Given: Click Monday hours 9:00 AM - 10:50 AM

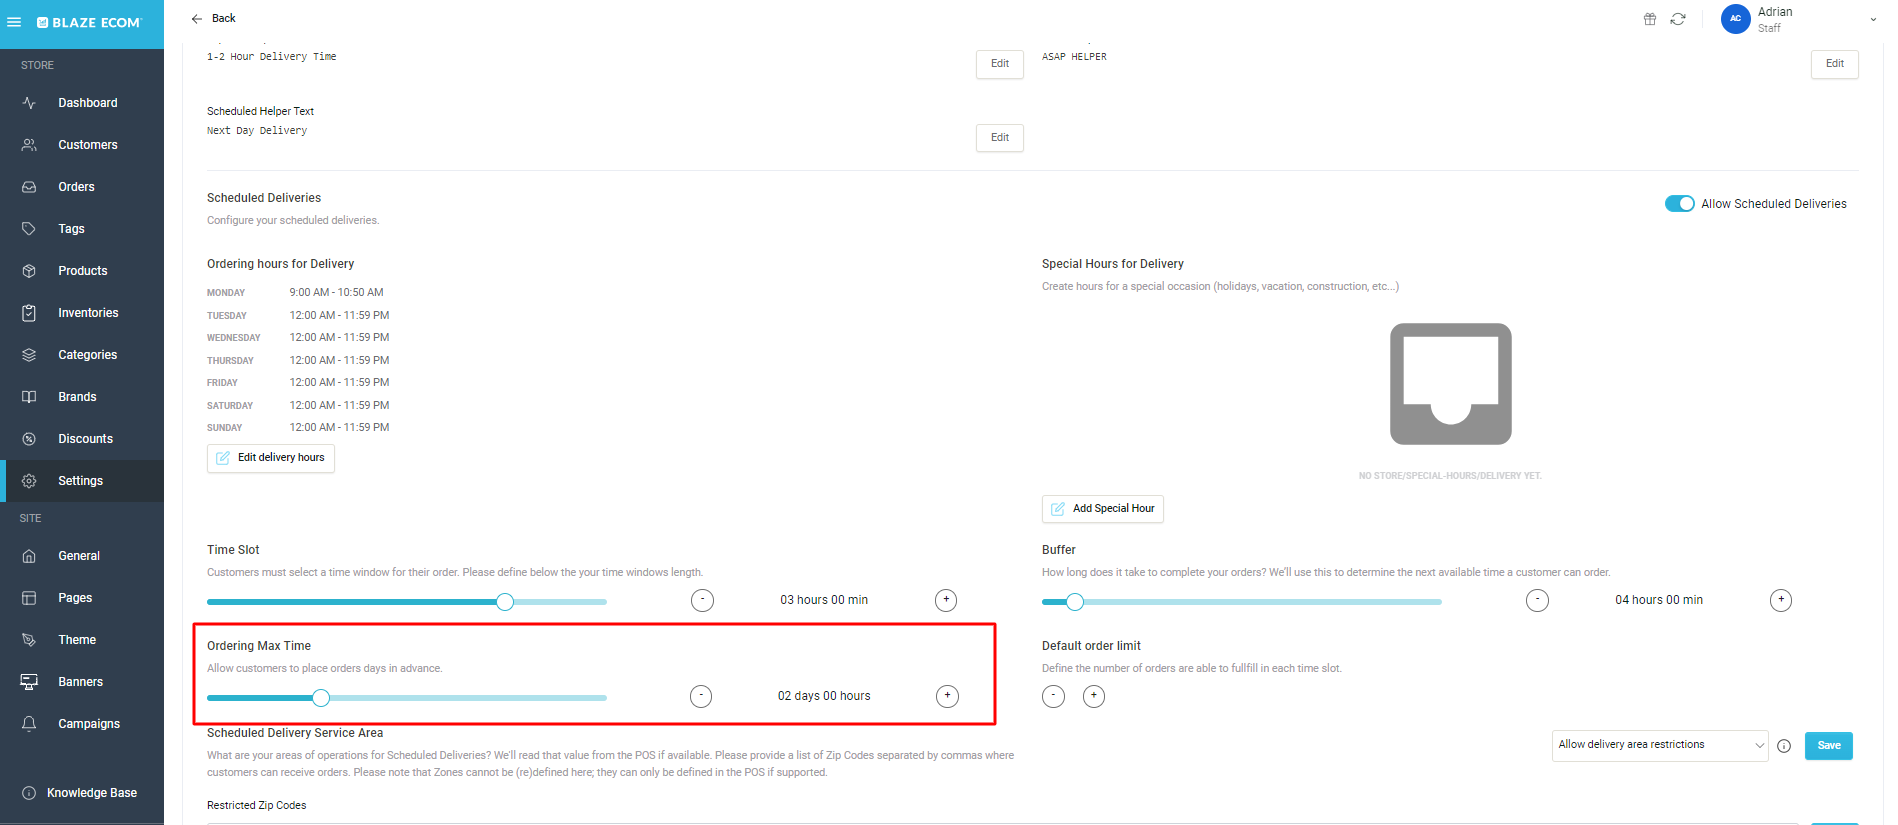Looking at the screenshot, I should [337, 293].
